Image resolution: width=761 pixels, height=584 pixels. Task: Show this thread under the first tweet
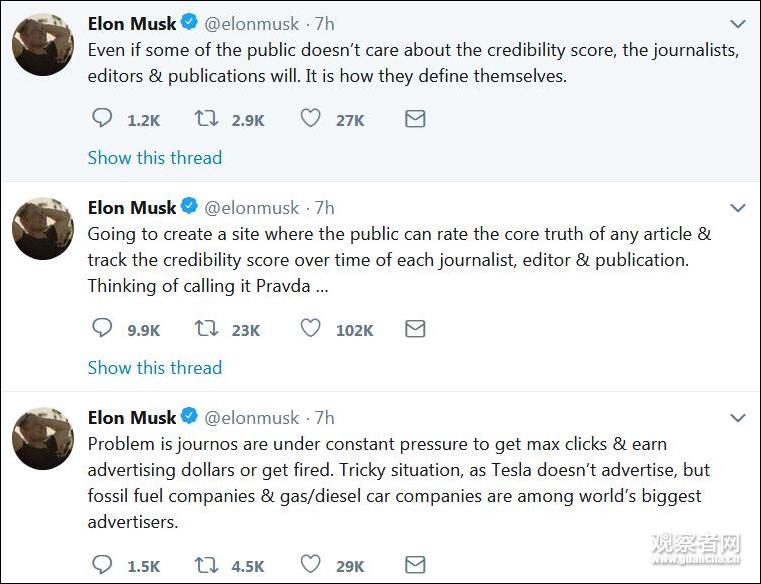155,158
